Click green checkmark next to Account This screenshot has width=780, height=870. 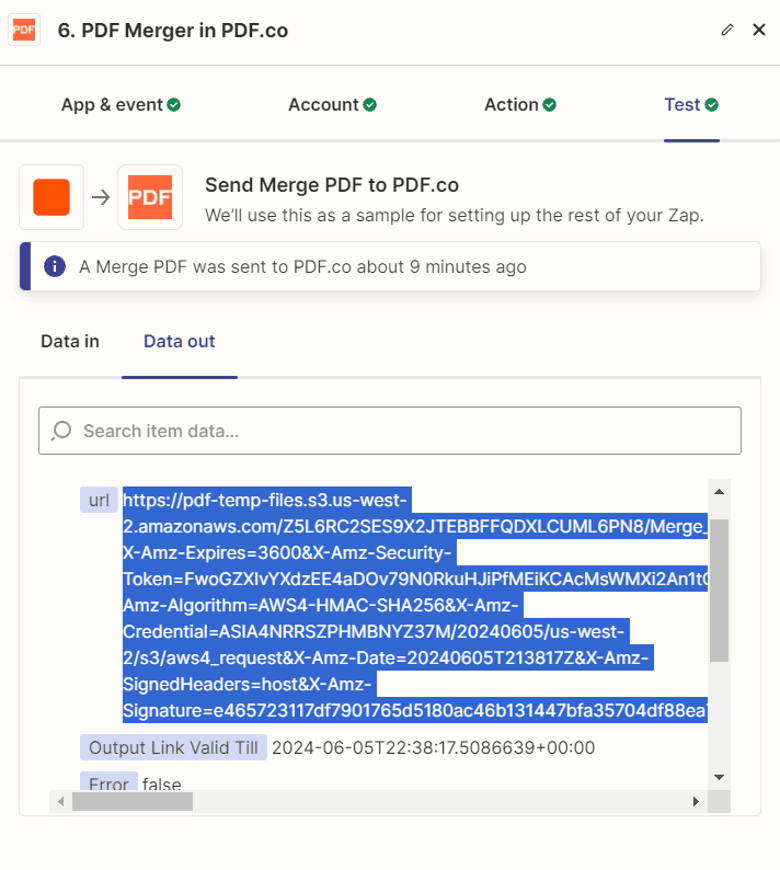tap(370, 105)
